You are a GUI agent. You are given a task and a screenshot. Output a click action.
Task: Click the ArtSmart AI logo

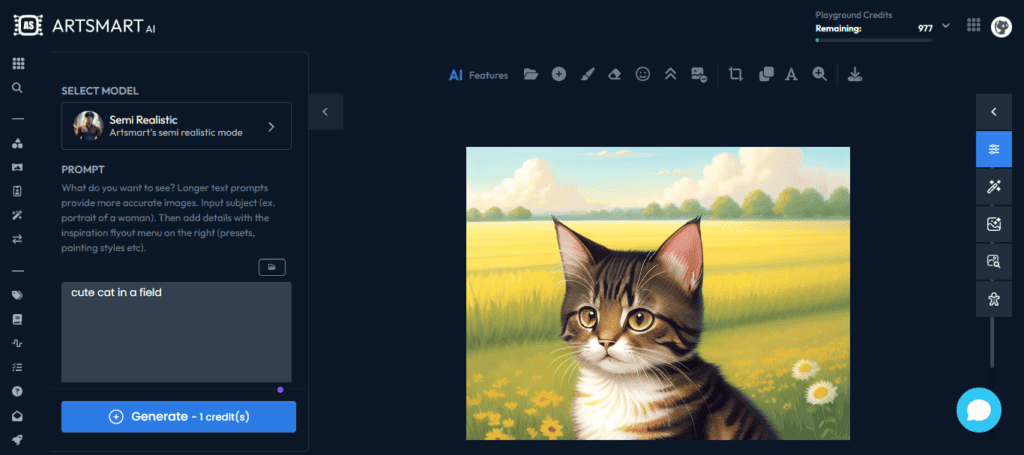tap(85, 25)
